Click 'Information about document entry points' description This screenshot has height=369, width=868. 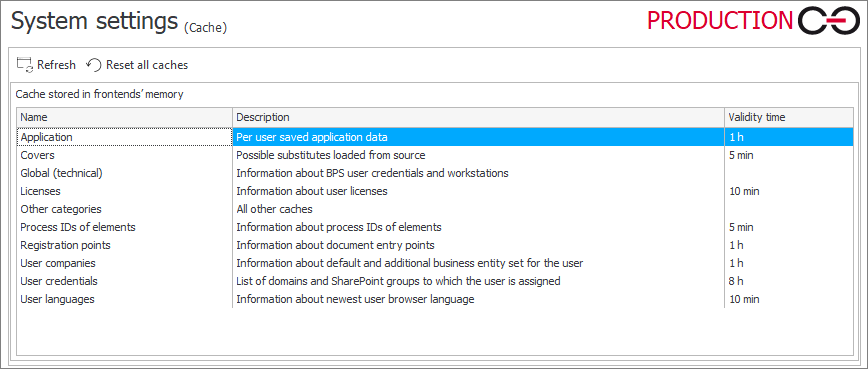click(x=335, y=245)
